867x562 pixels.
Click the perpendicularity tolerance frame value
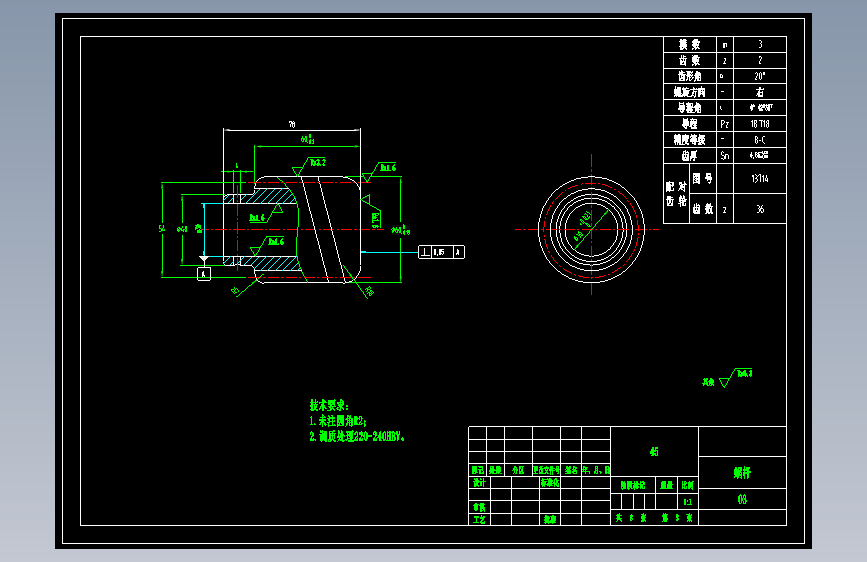(x=439, y=252)
